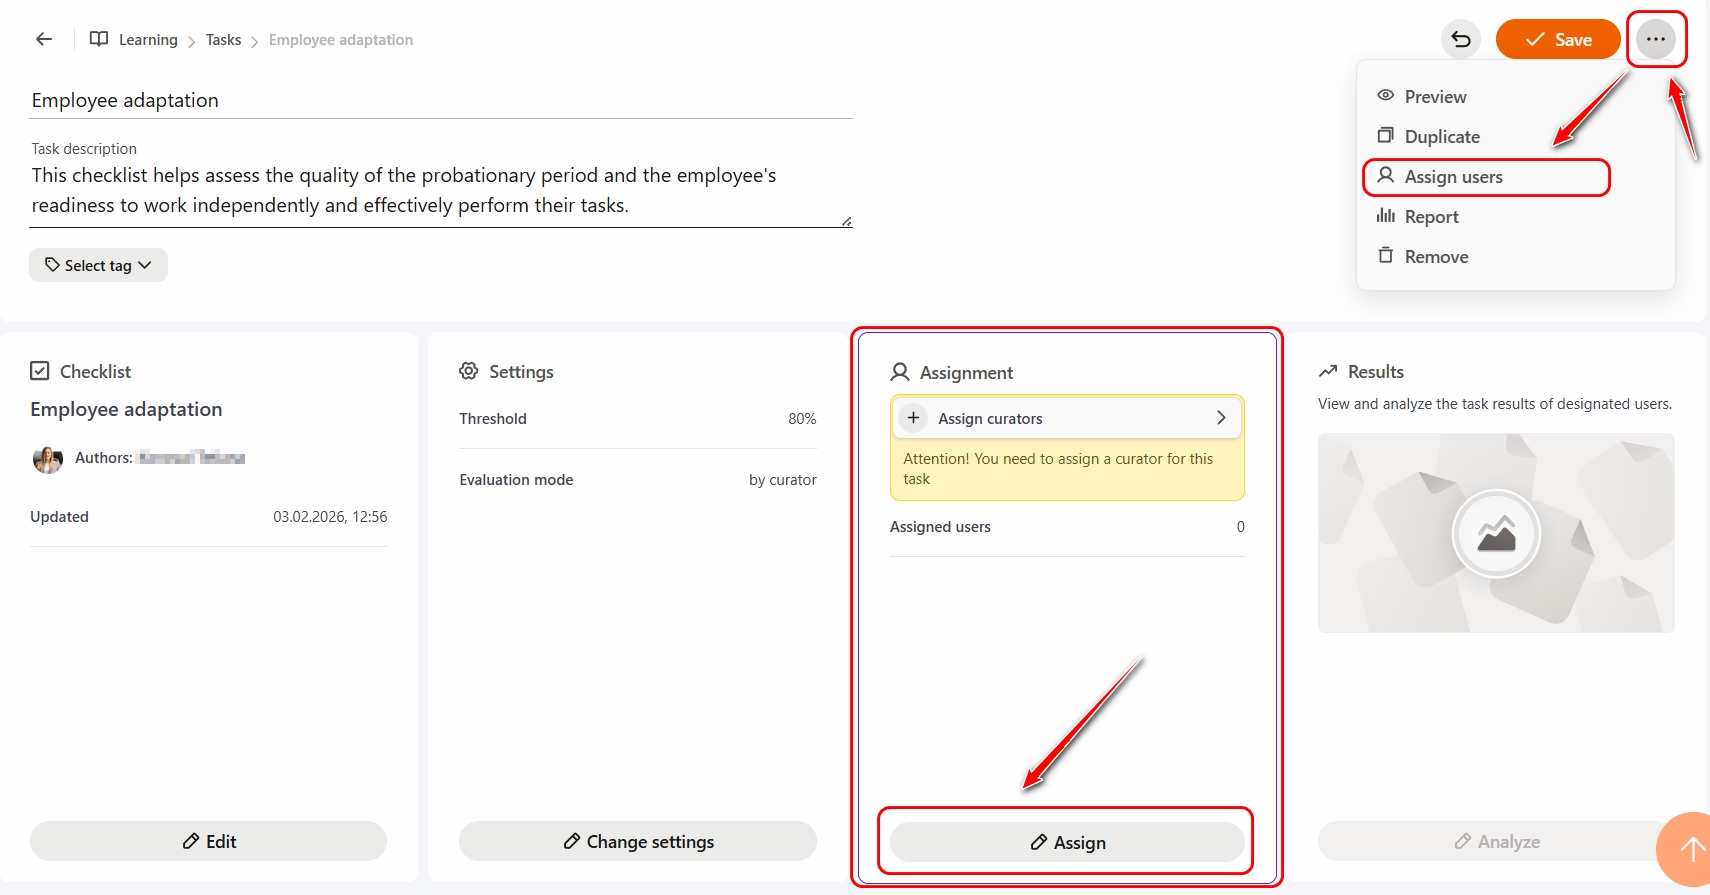Expand the Assign curators chevron
1710x895 pixels.
click(1220, 418)
